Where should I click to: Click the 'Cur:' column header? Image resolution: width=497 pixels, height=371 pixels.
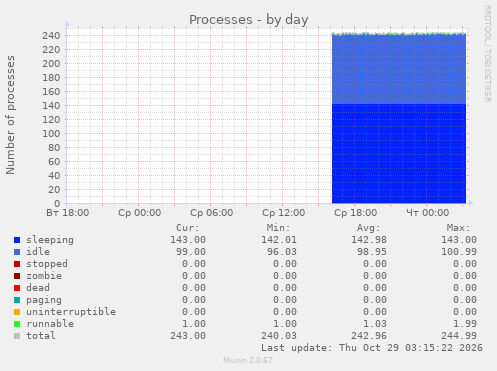(x=188, y=228)
